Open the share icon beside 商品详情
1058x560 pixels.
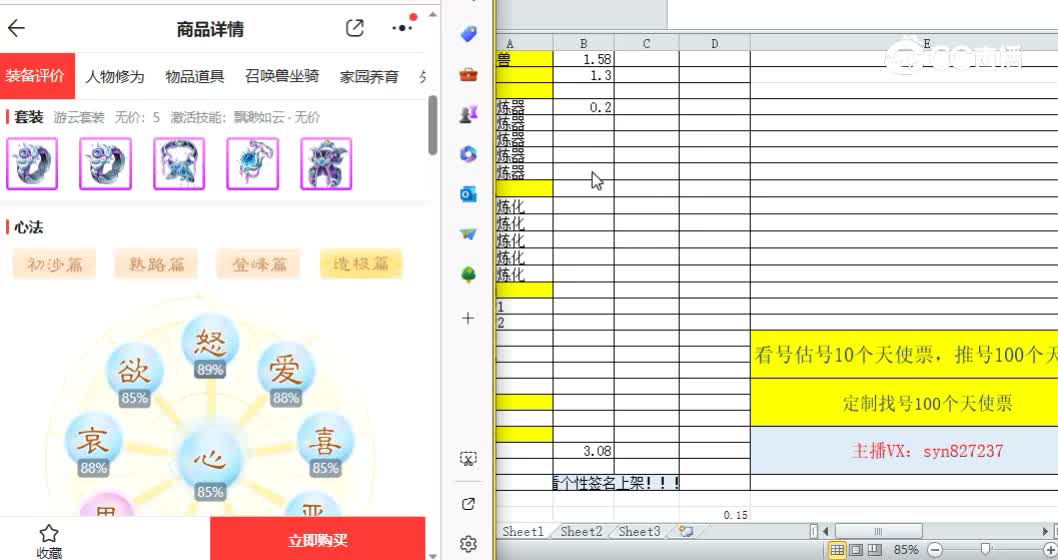coord(355,28)
